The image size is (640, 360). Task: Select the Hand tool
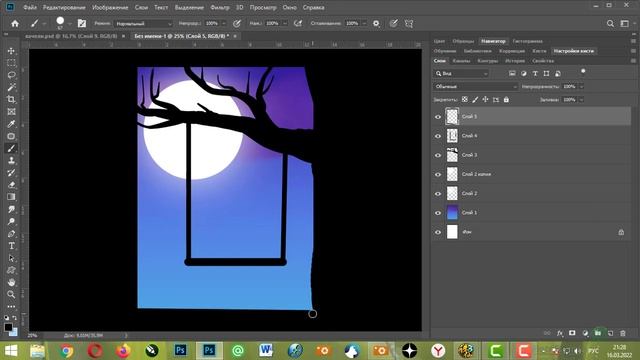tap(11, 282)
